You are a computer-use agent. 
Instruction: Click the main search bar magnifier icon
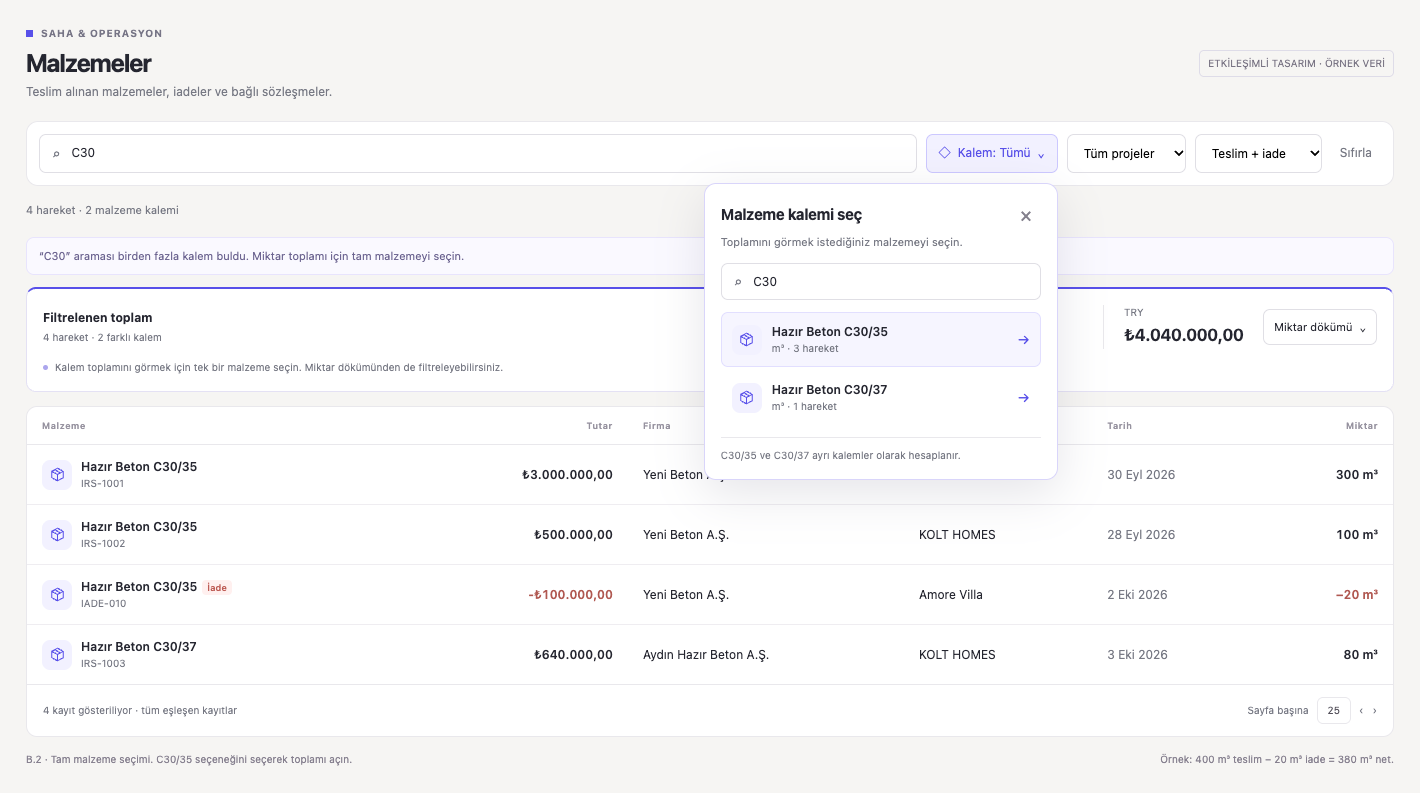56,154
